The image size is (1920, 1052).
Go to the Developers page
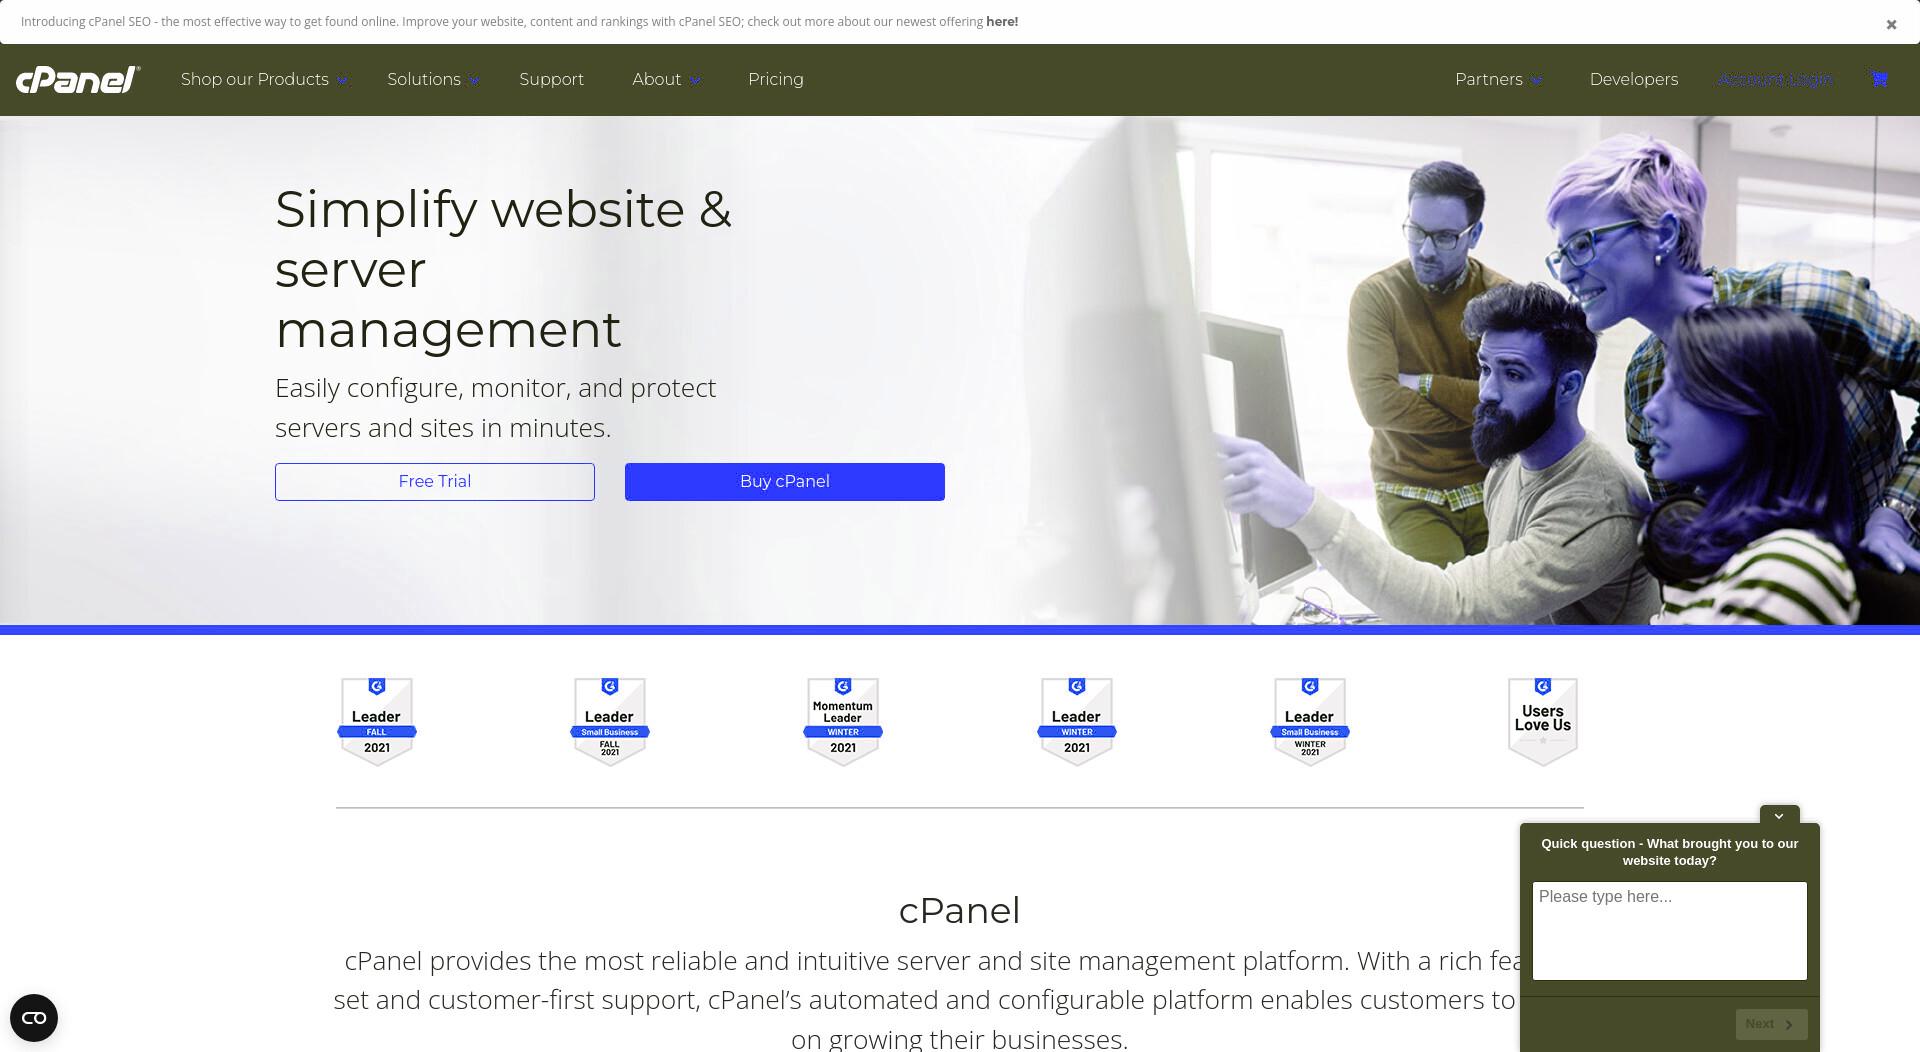point(1634,79)
